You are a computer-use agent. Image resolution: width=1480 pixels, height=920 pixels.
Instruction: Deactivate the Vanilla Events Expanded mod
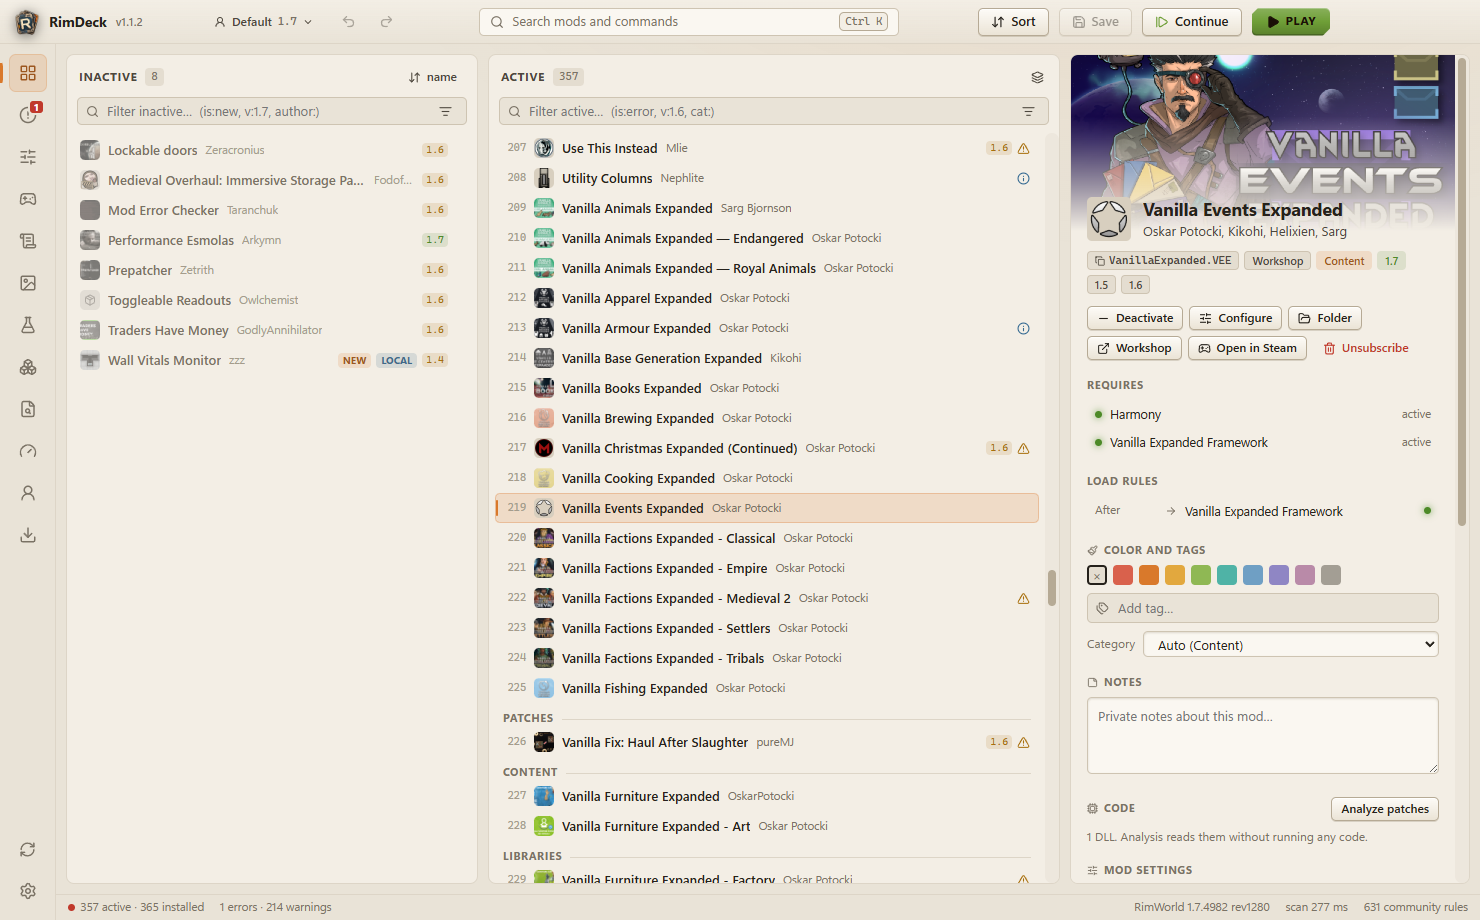[1135, 318]
